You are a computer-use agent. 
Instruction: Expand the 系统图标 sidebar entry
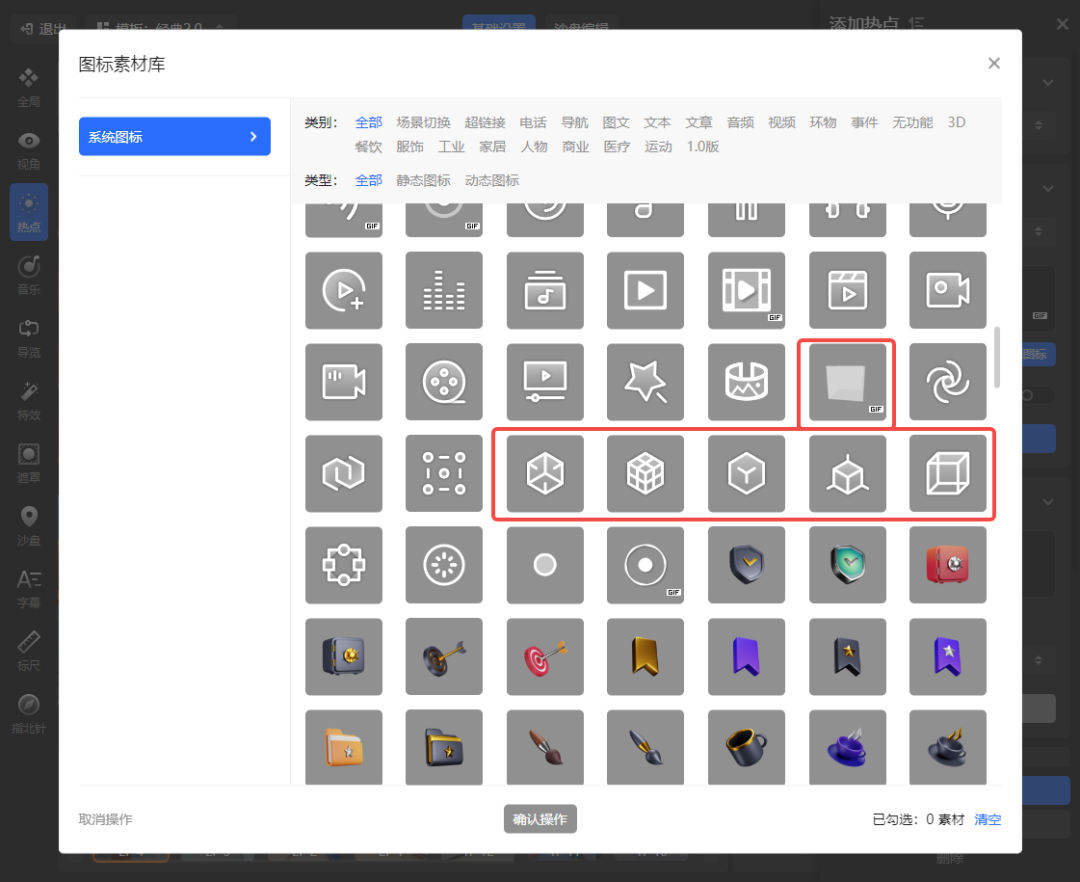(174, 137)
